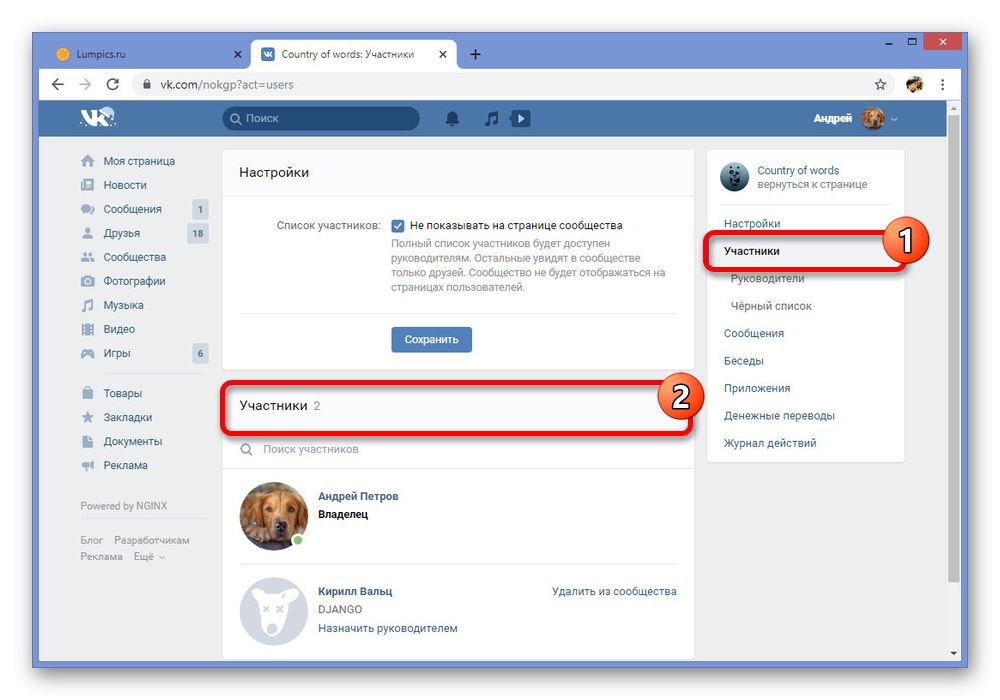Open Кирилл Вальц profile name link
The width and height of the screenshot is (1000, 700).
coord(355,592)
